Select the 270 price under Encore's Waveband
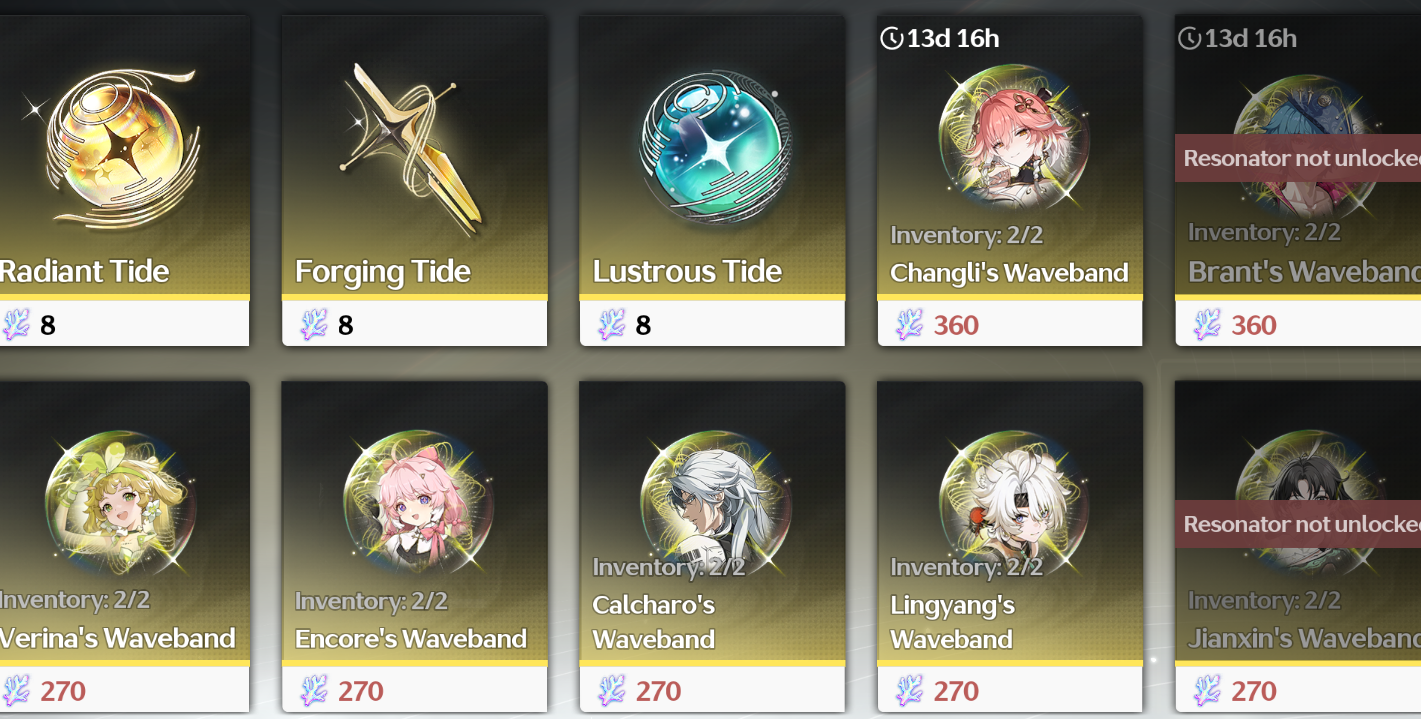 tap(360, 691)
